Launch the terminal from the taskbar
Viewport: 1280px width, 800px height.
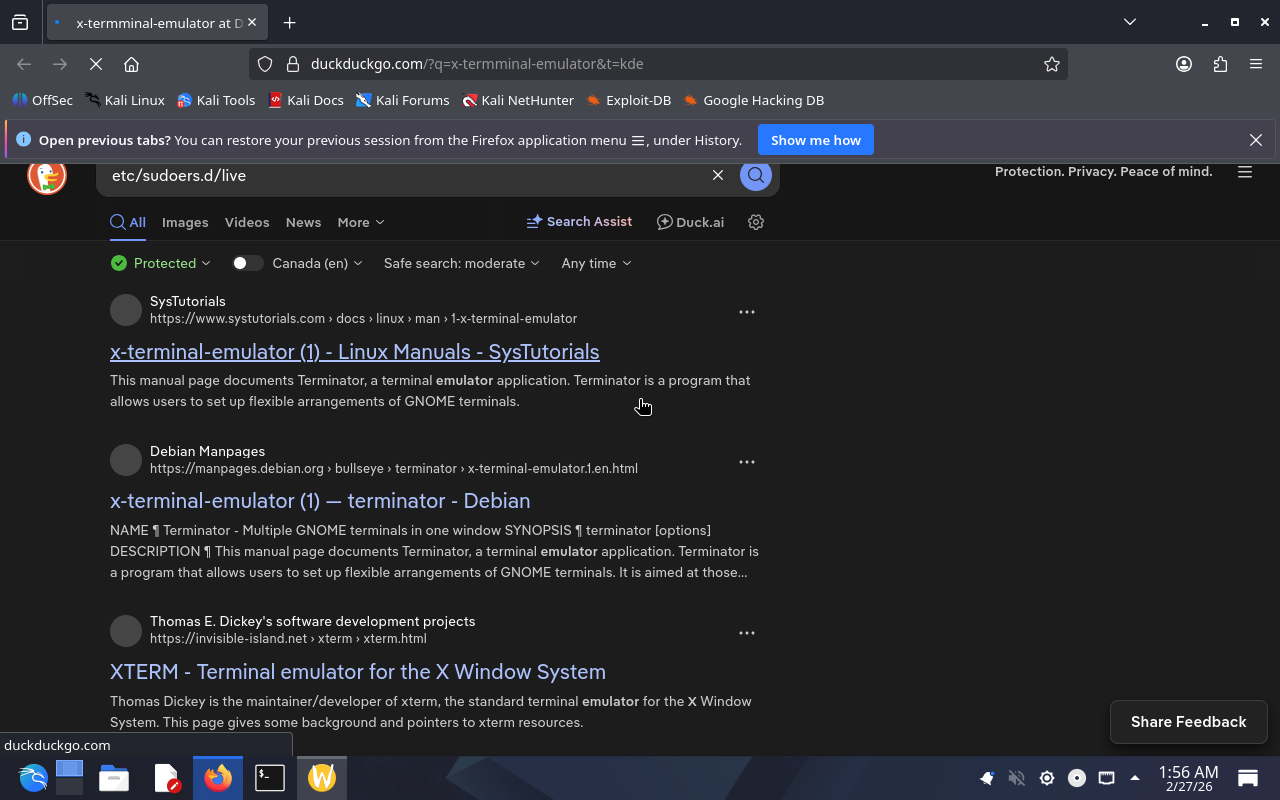pos(269,777)
